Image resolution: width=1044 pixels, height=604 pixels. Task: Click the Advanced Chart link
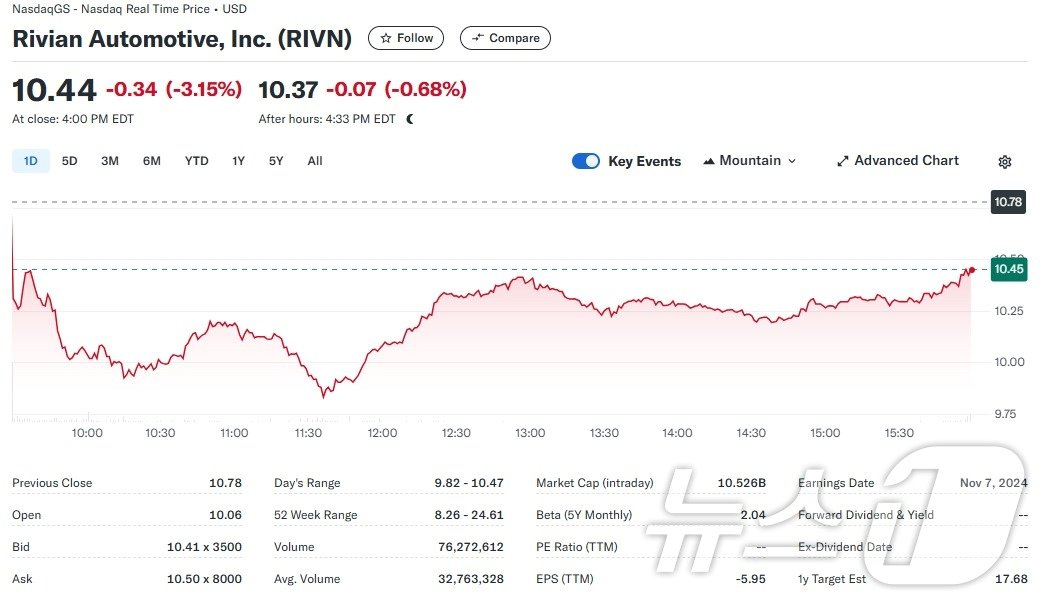(x=906, y=161)
